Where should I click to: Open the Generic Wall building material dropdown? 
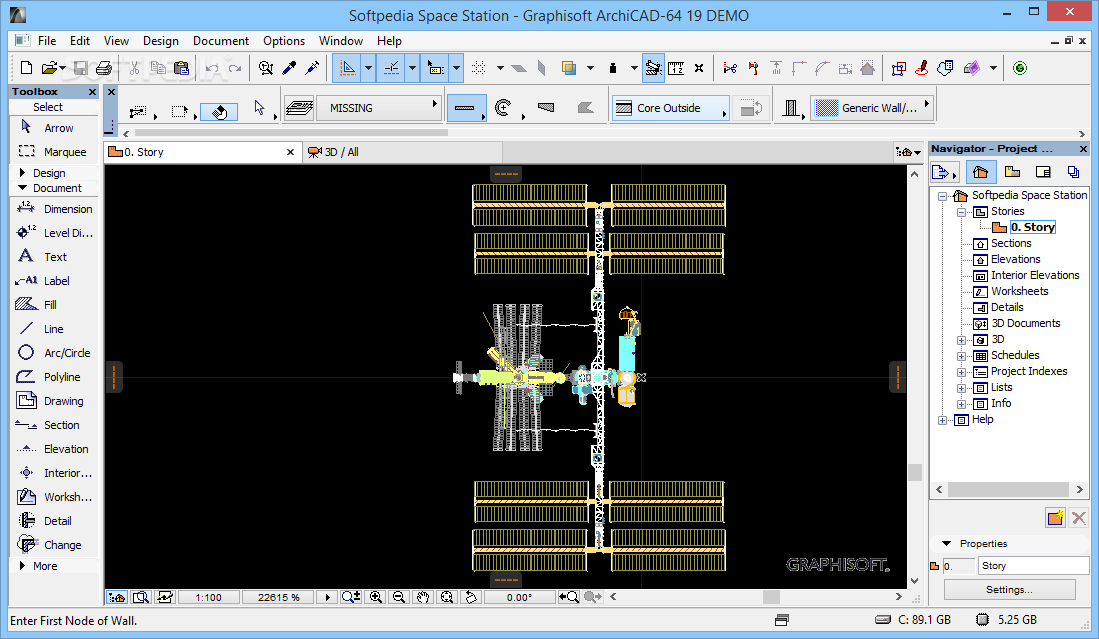click(x=872, y=108)
